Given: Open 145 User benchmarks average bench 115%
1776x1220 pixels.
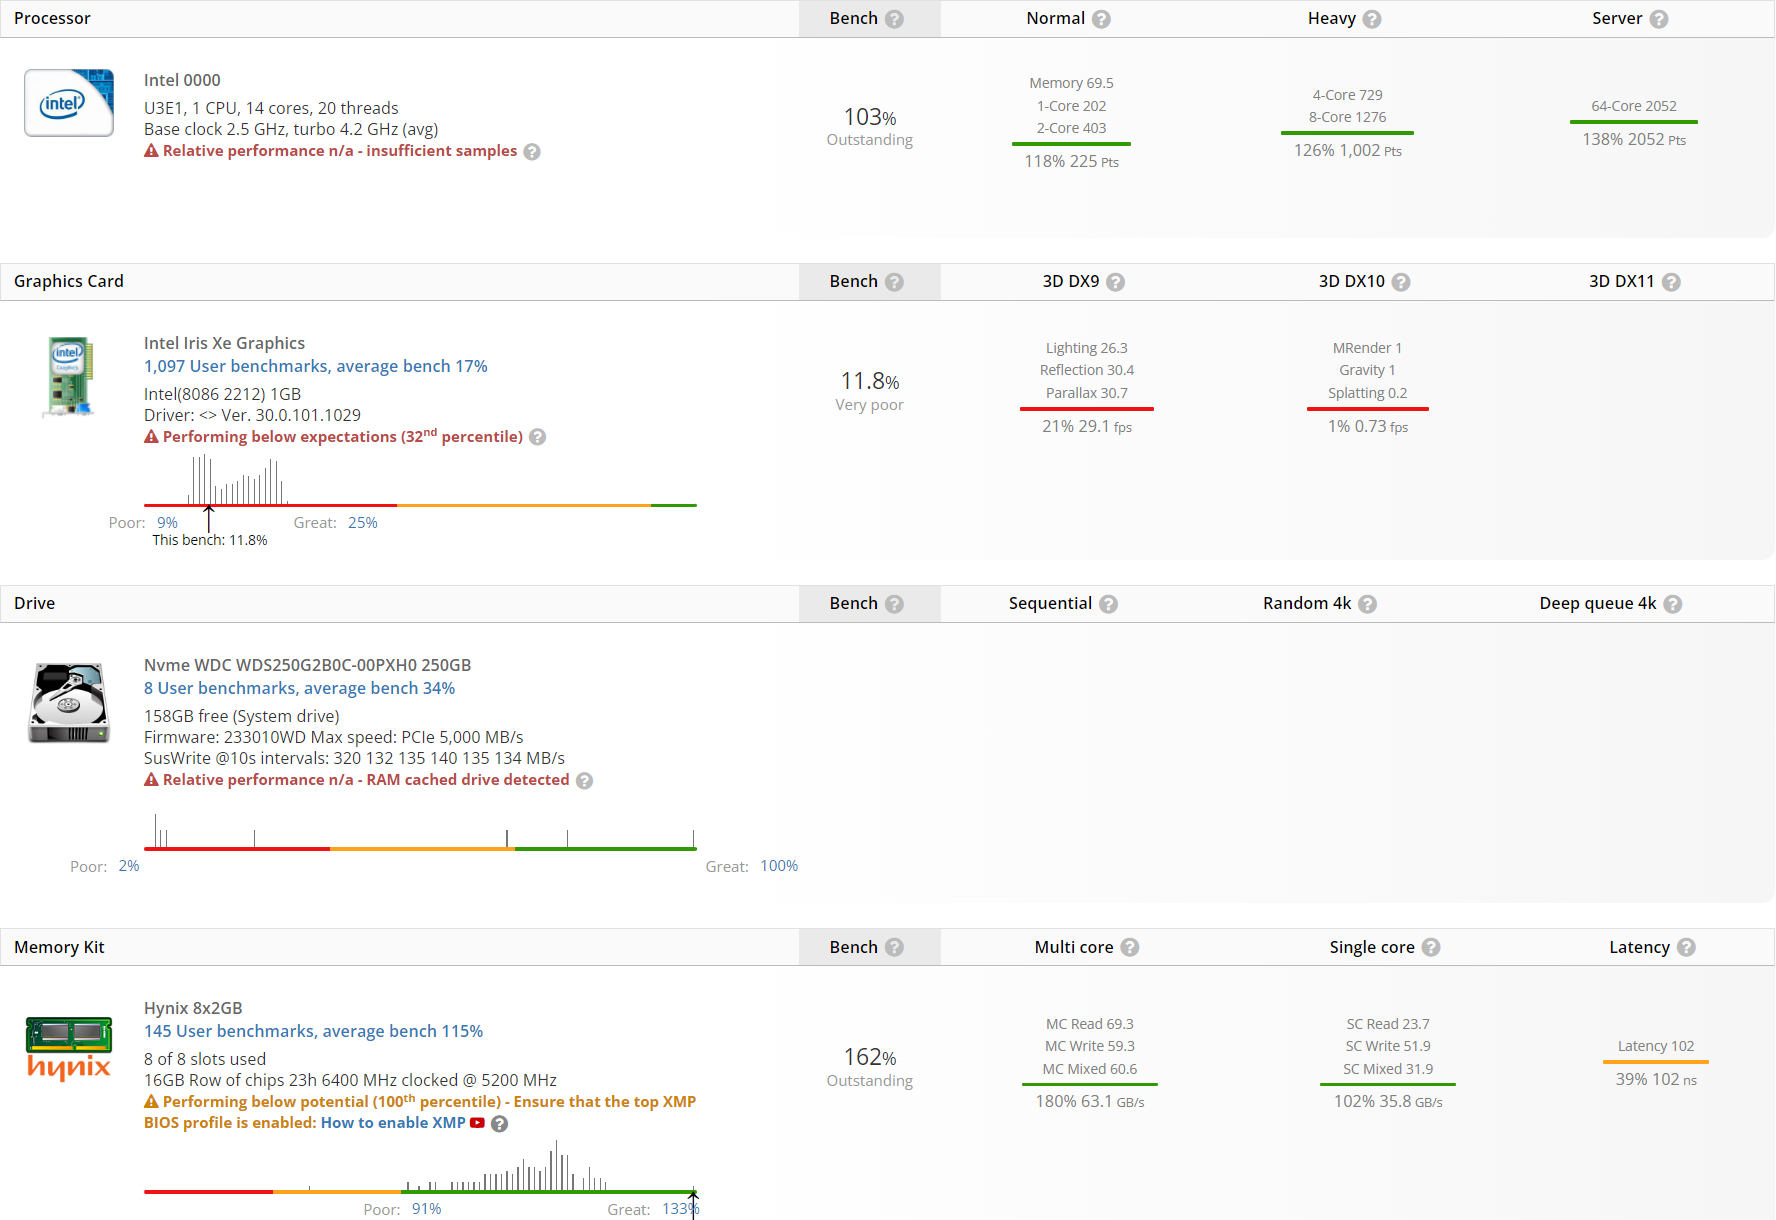Looking at the screenshot, I should [x=313, y=1031].
